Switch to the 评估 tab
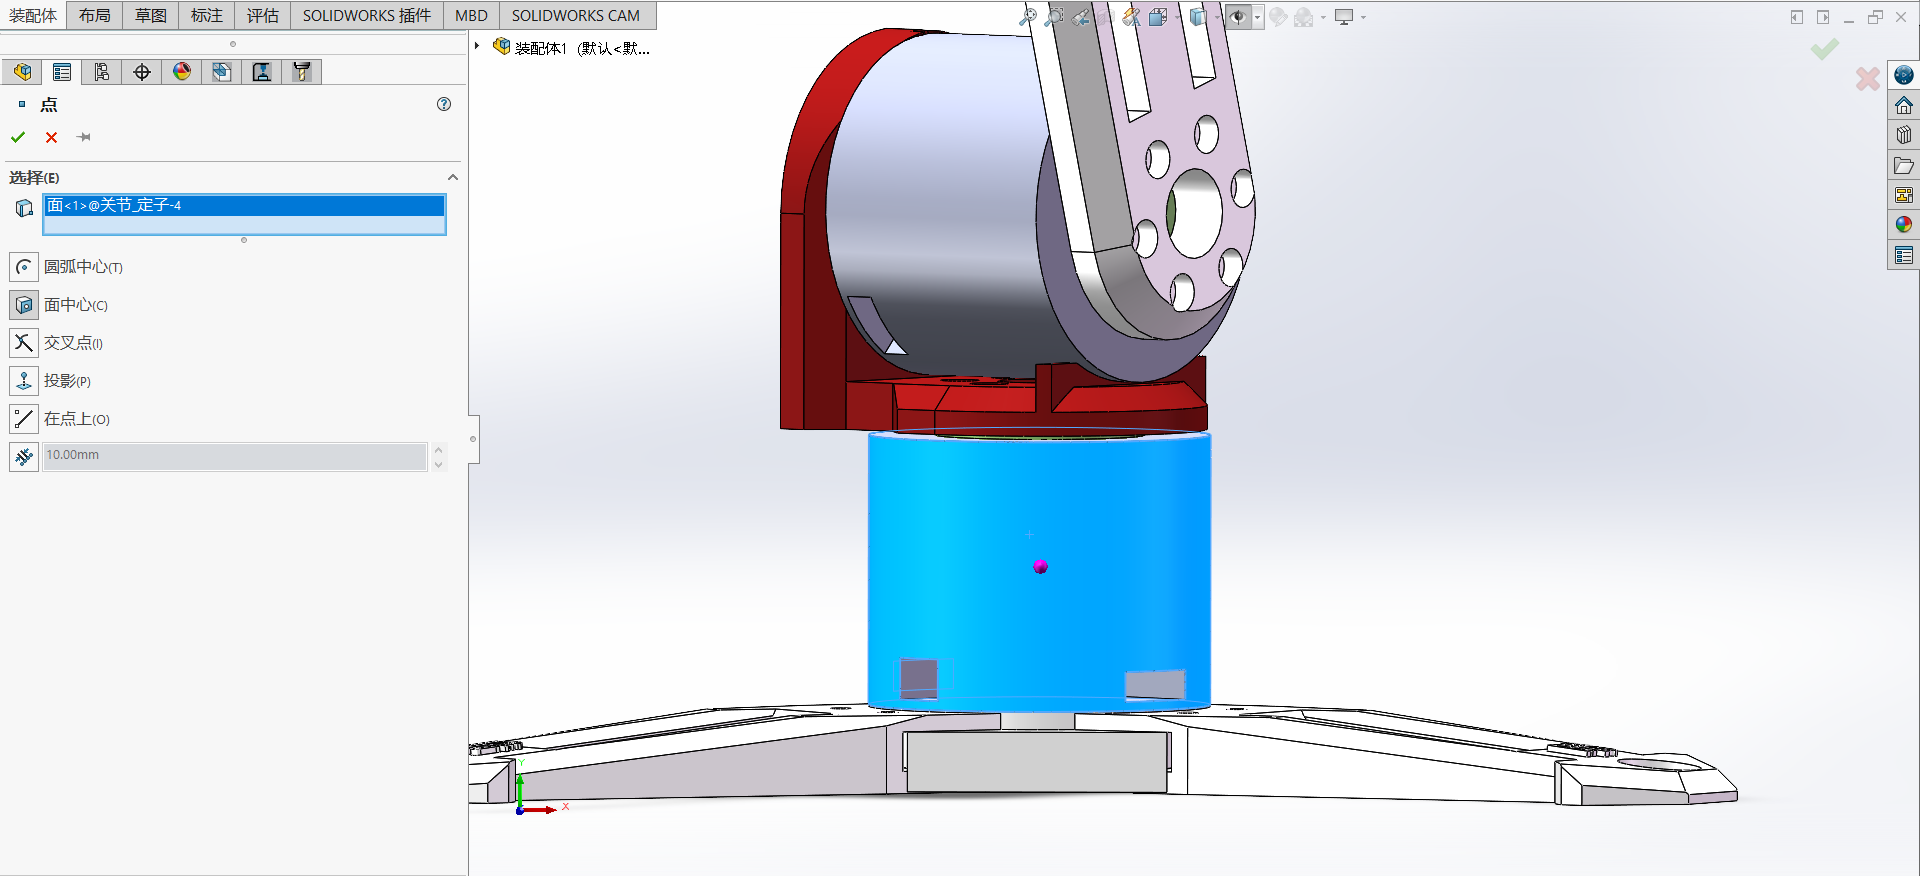This screenshot has height=876, width=1920. click(x=263, y=15)
